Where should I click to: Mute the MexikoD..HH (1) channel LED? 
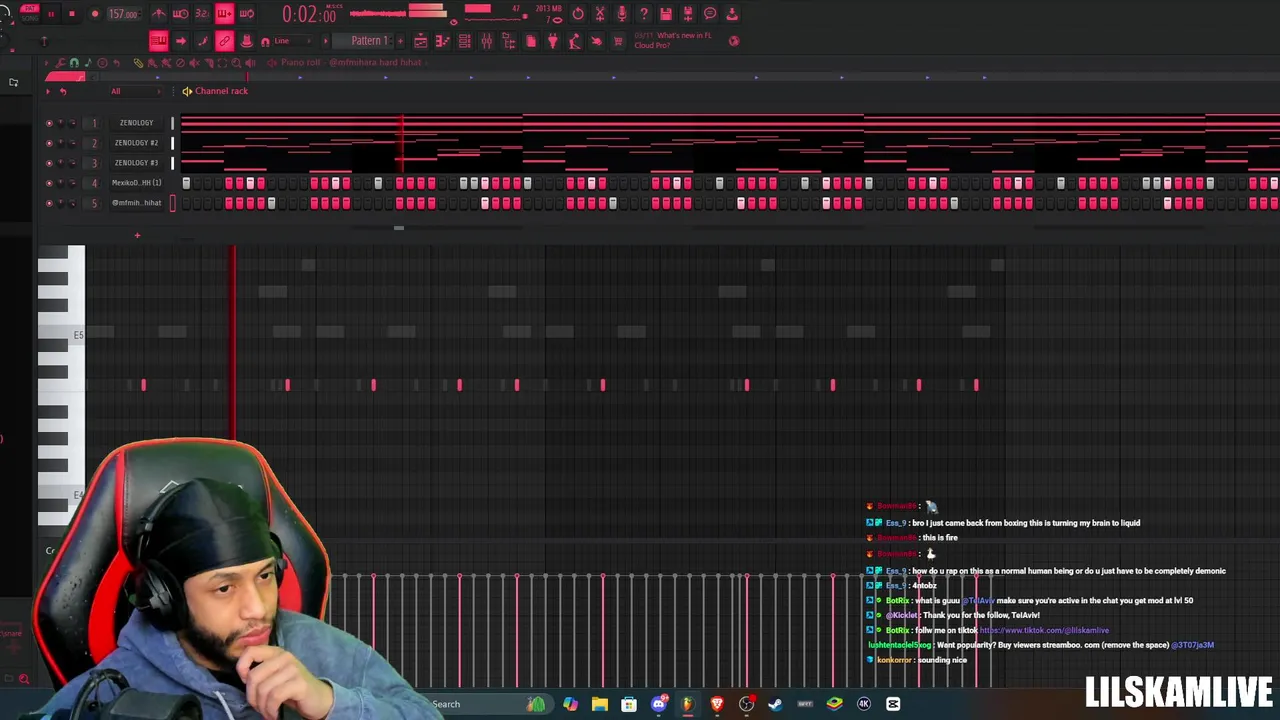click(x=49, y=183)
